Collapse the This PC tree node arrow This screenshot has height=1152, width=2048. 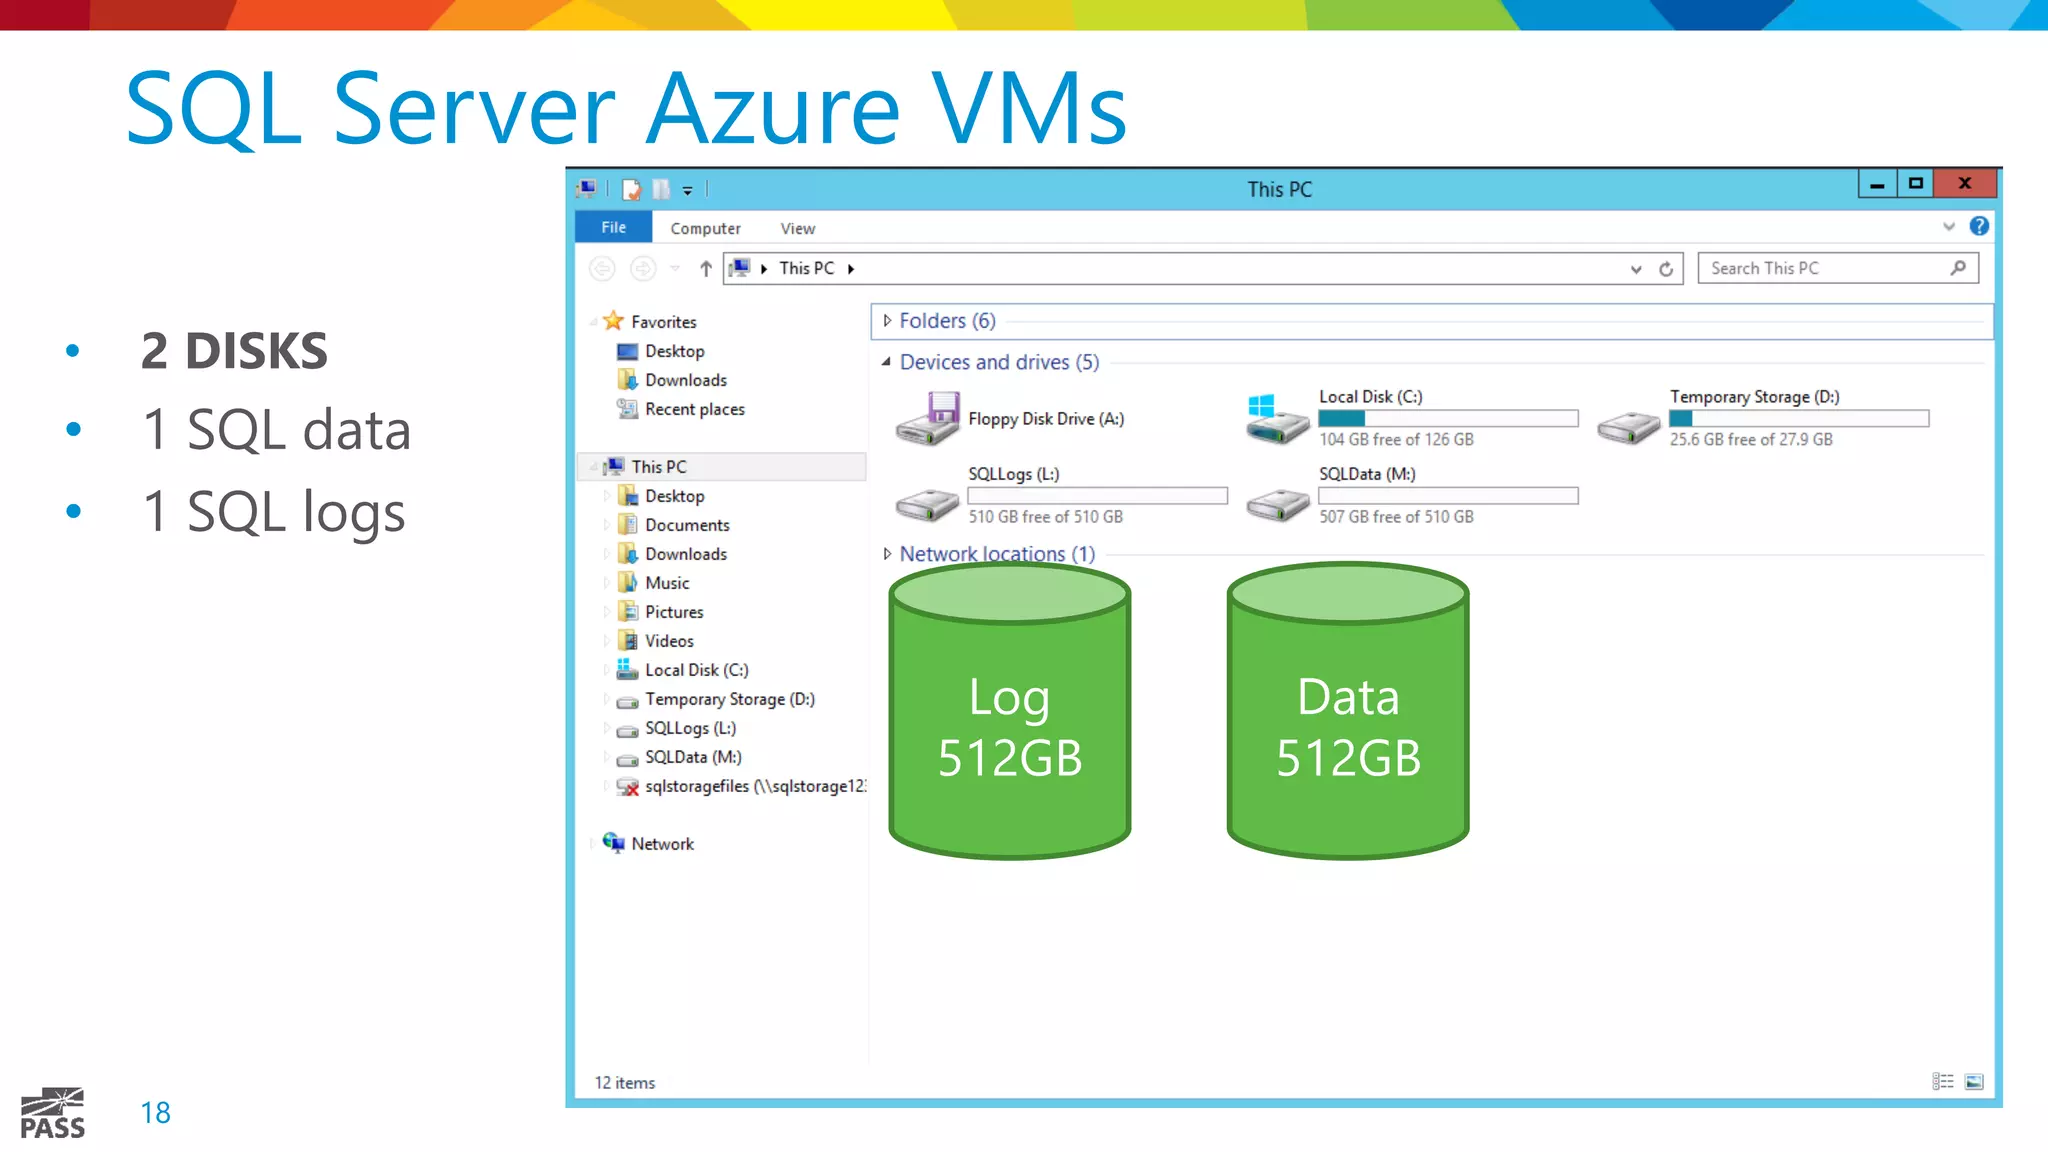[x=593, y=467]
